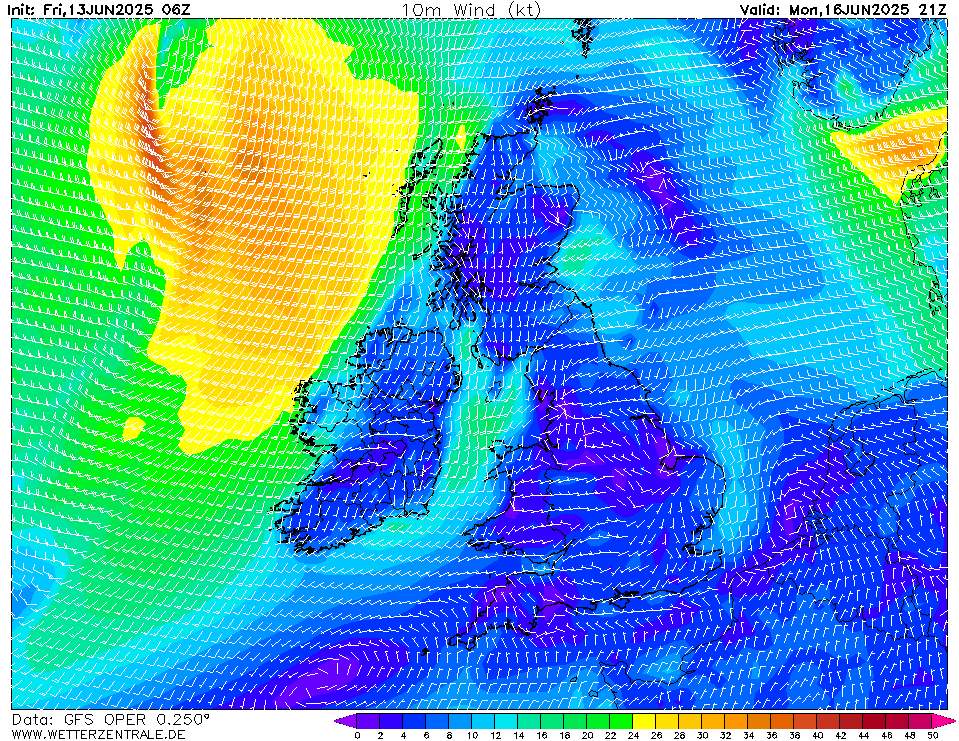Viewport: 959px width, 741px height.
Task: Pick the yellow swatch between 24 and 26
Action: (644, 721)
